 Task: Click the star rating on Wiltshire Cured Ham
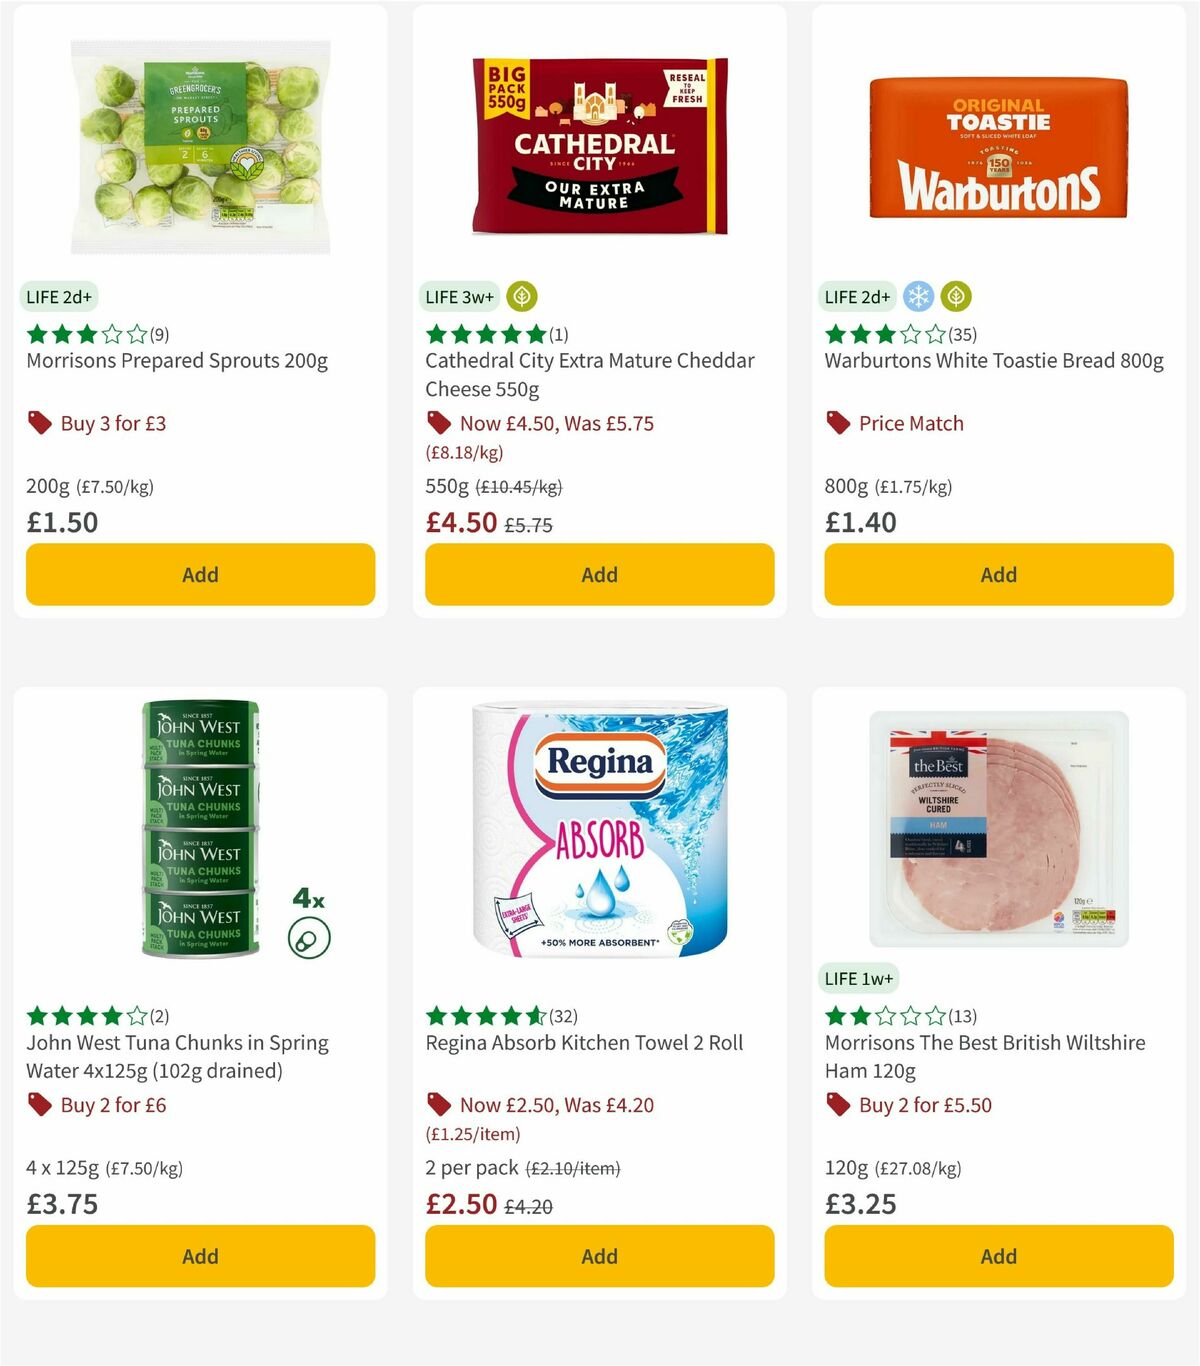point(884,1015)
